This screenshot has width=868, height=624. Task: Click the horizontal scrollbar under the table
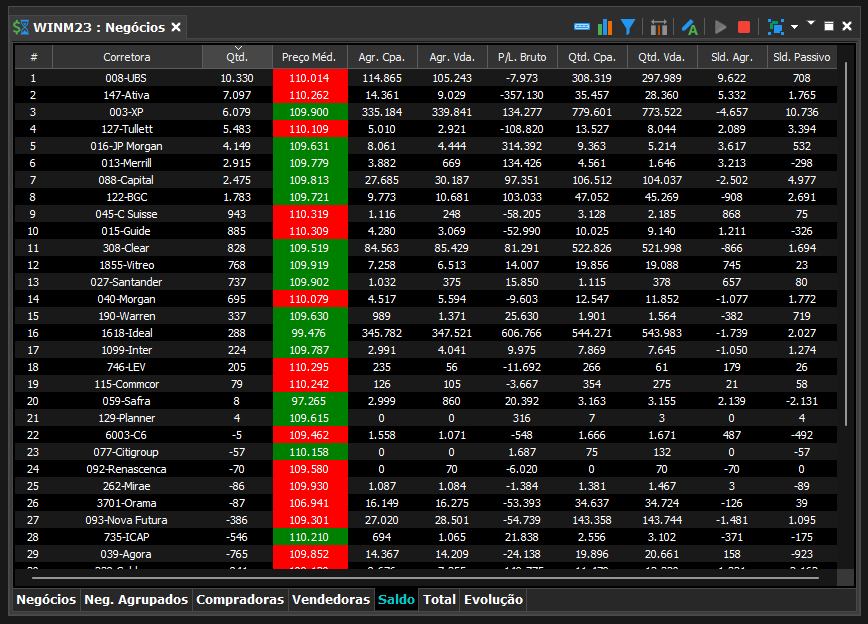425,578
